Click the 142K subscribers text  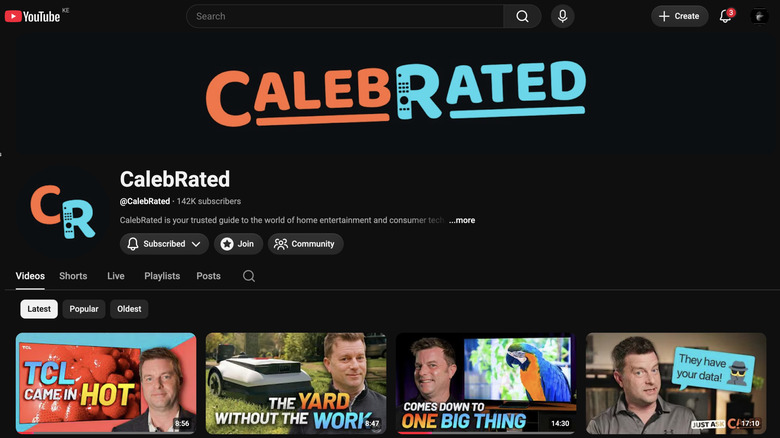[209, 201]
